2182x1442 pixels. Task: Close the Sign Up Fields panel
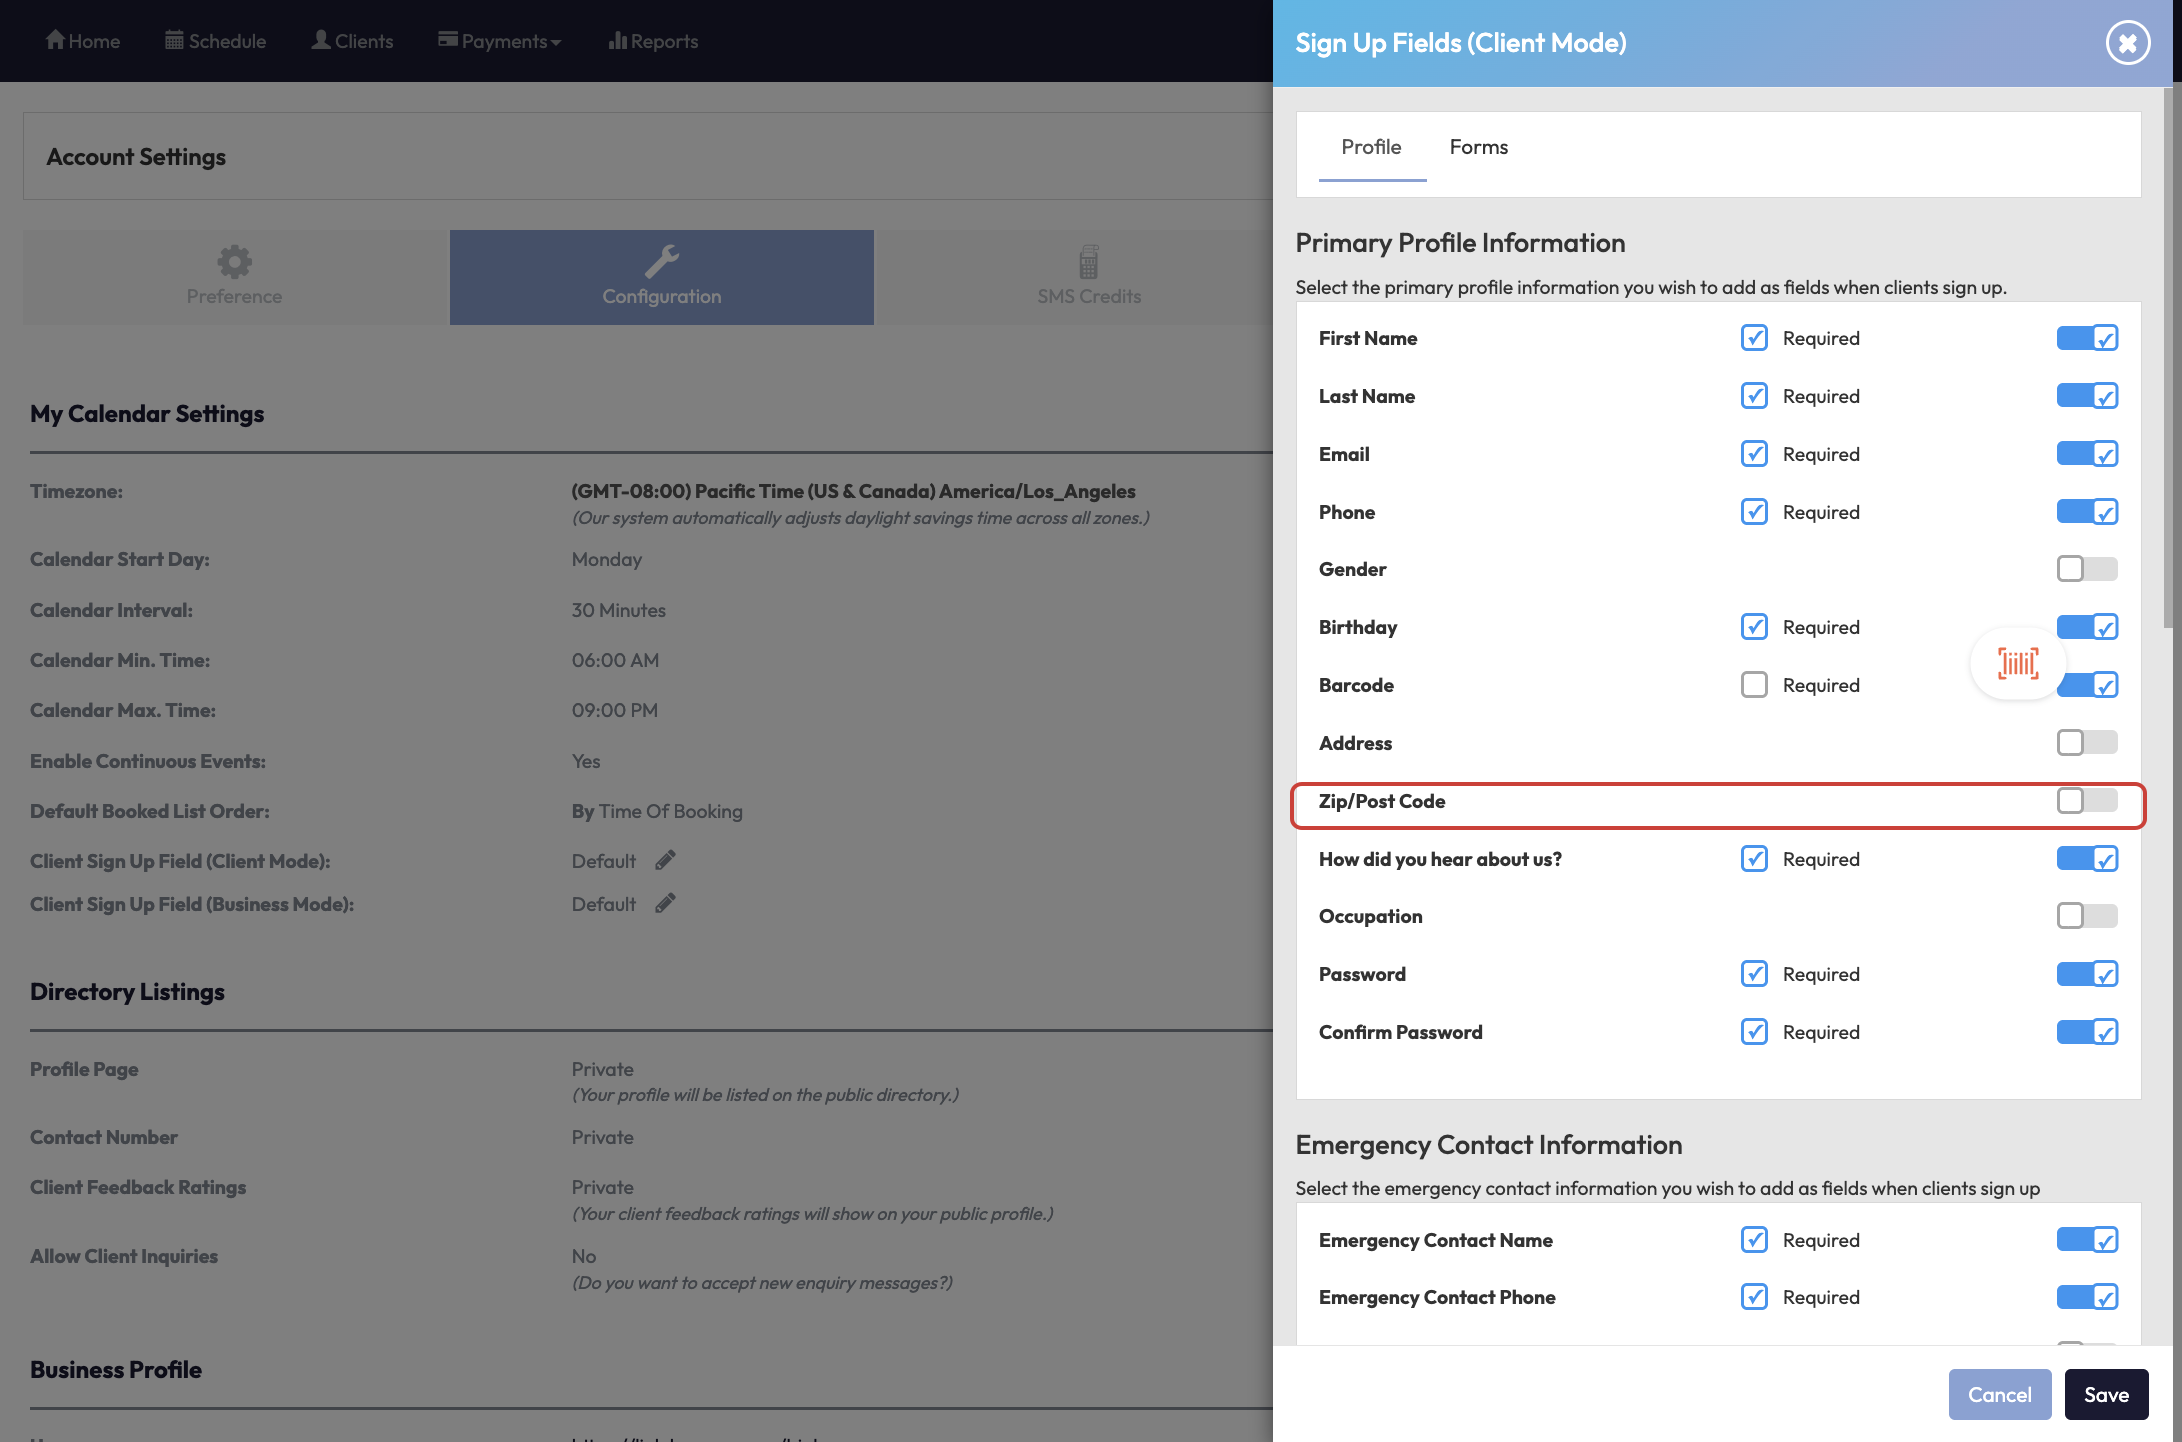(x=2127, y=43)
